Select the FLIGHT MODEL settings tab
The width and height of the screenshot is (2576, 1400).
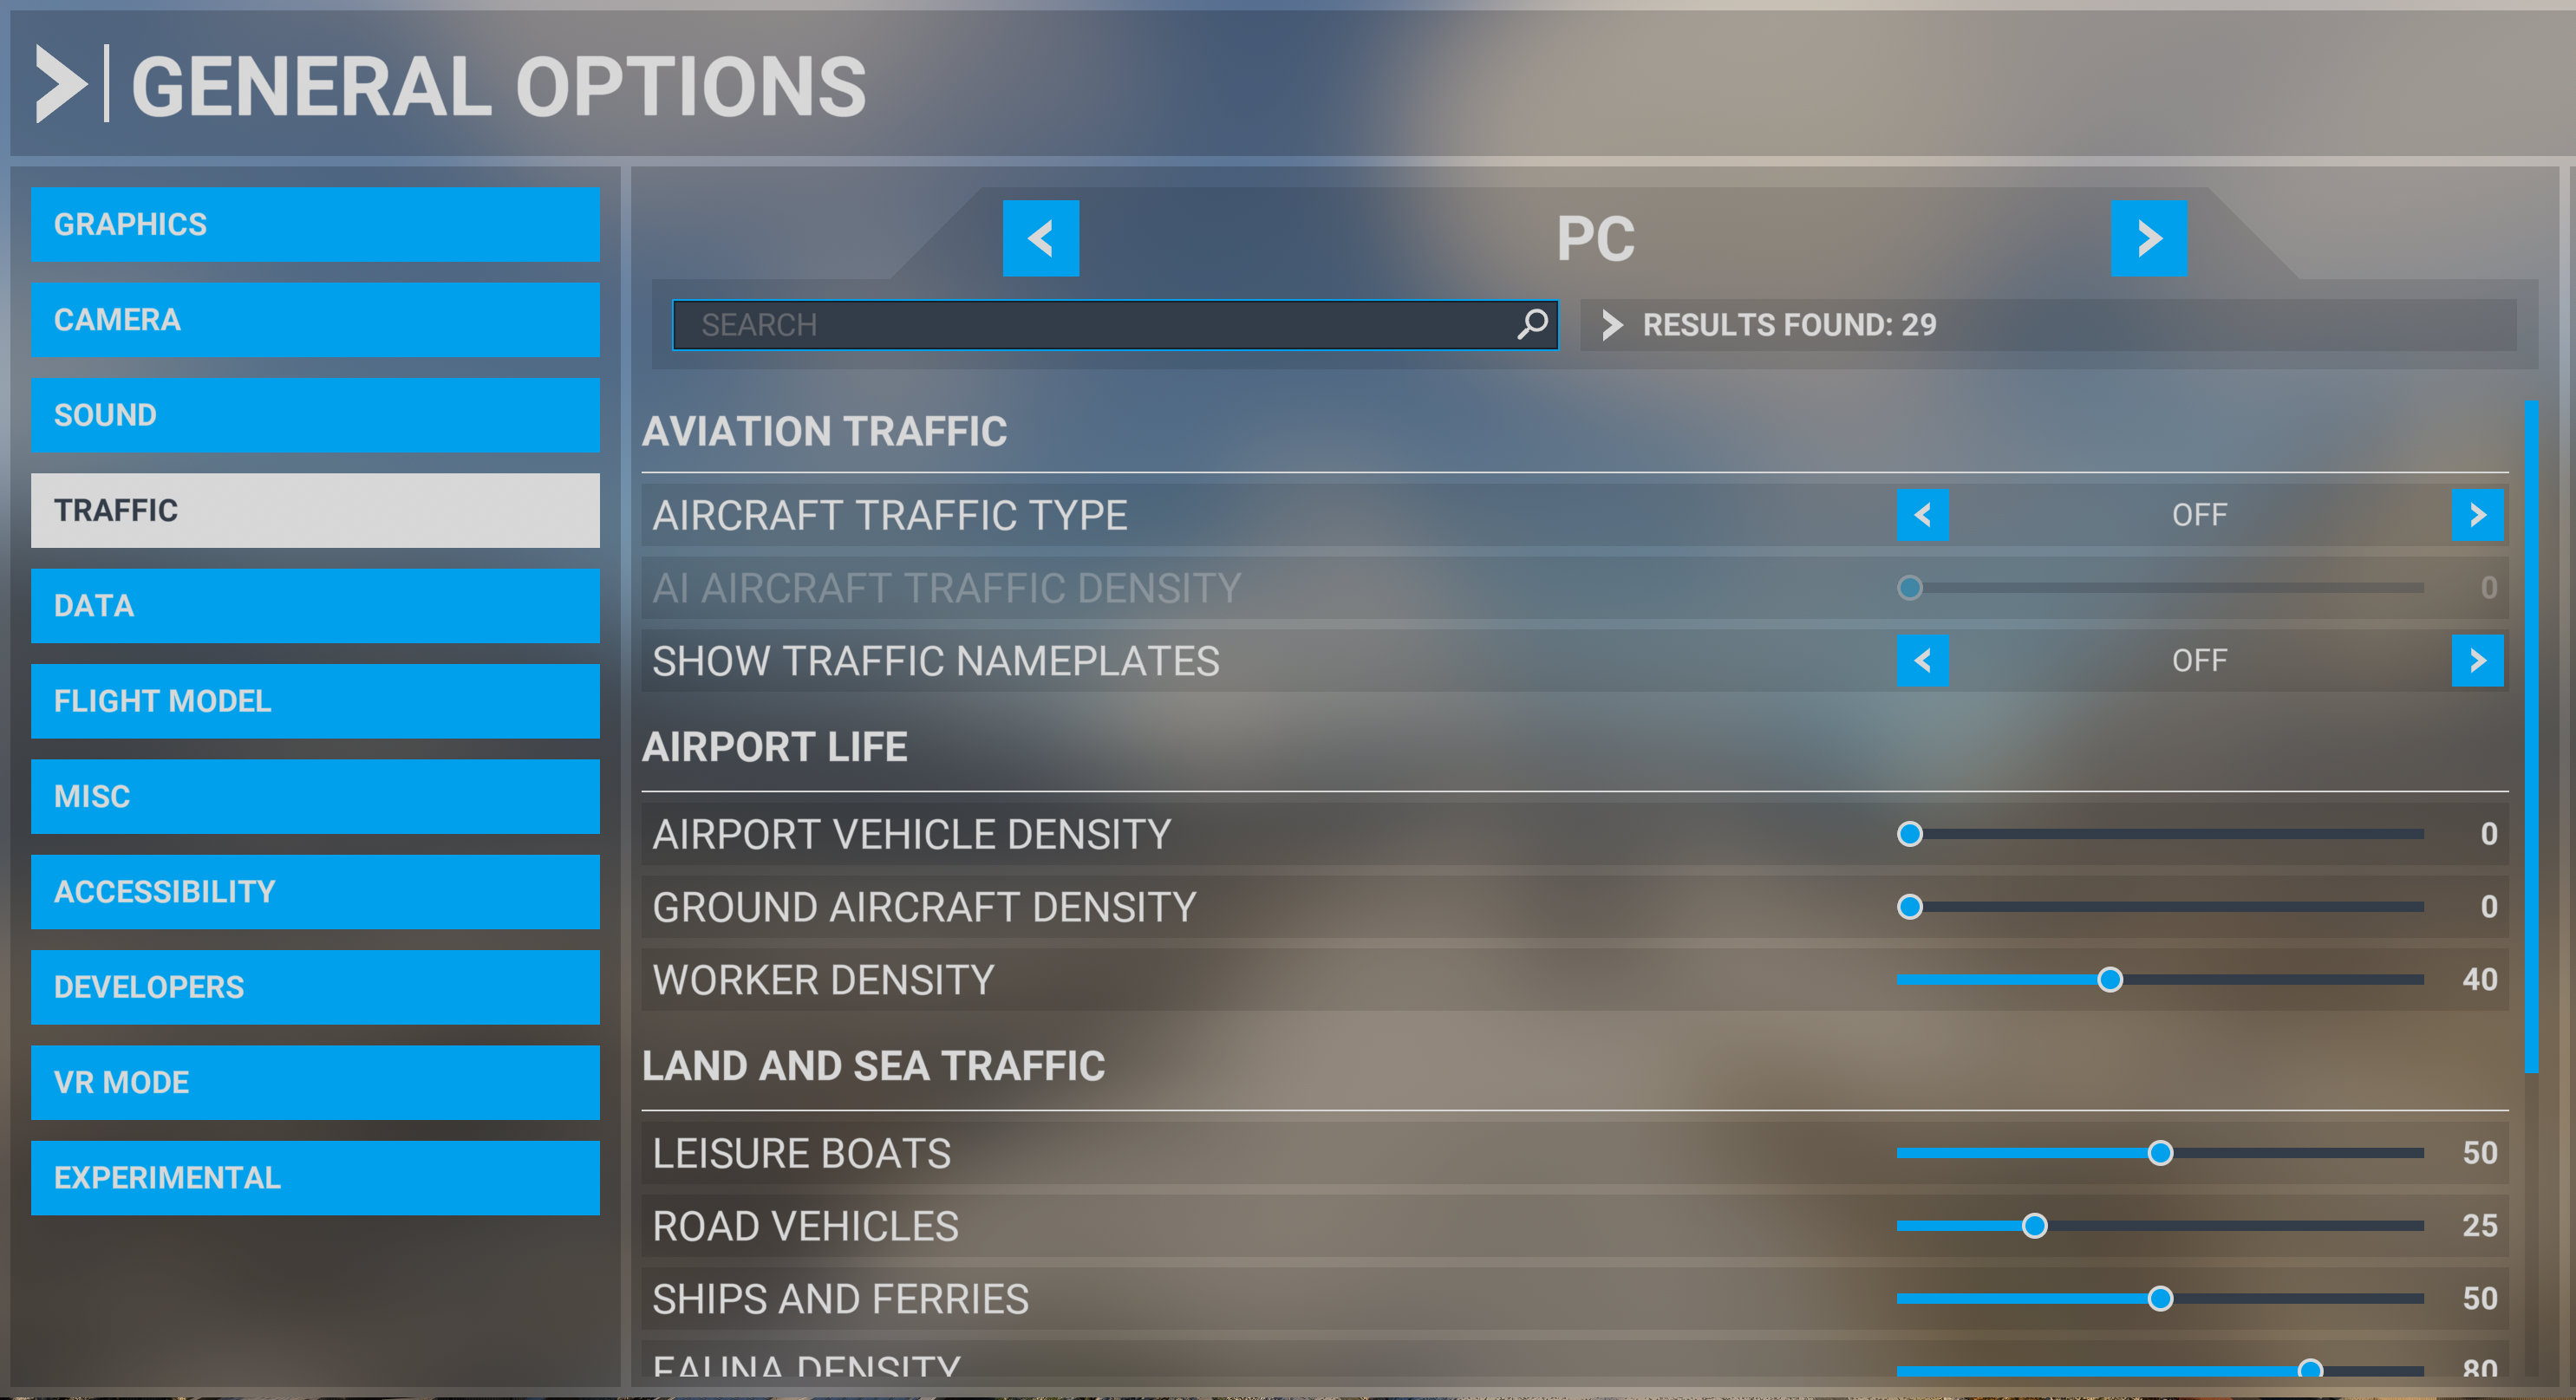(319, 700)
